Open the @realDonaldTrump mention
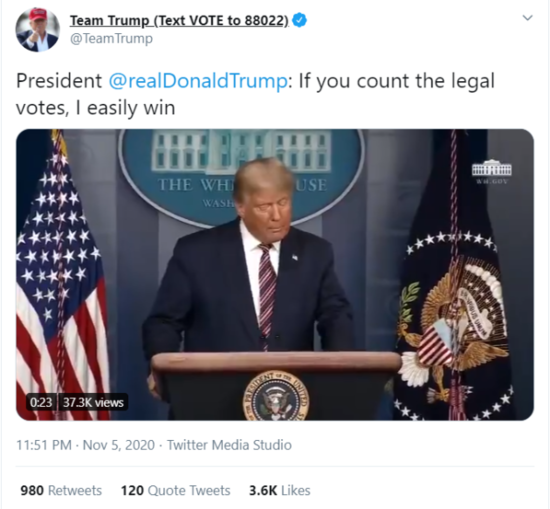550x509 pixels. point(198,81)
